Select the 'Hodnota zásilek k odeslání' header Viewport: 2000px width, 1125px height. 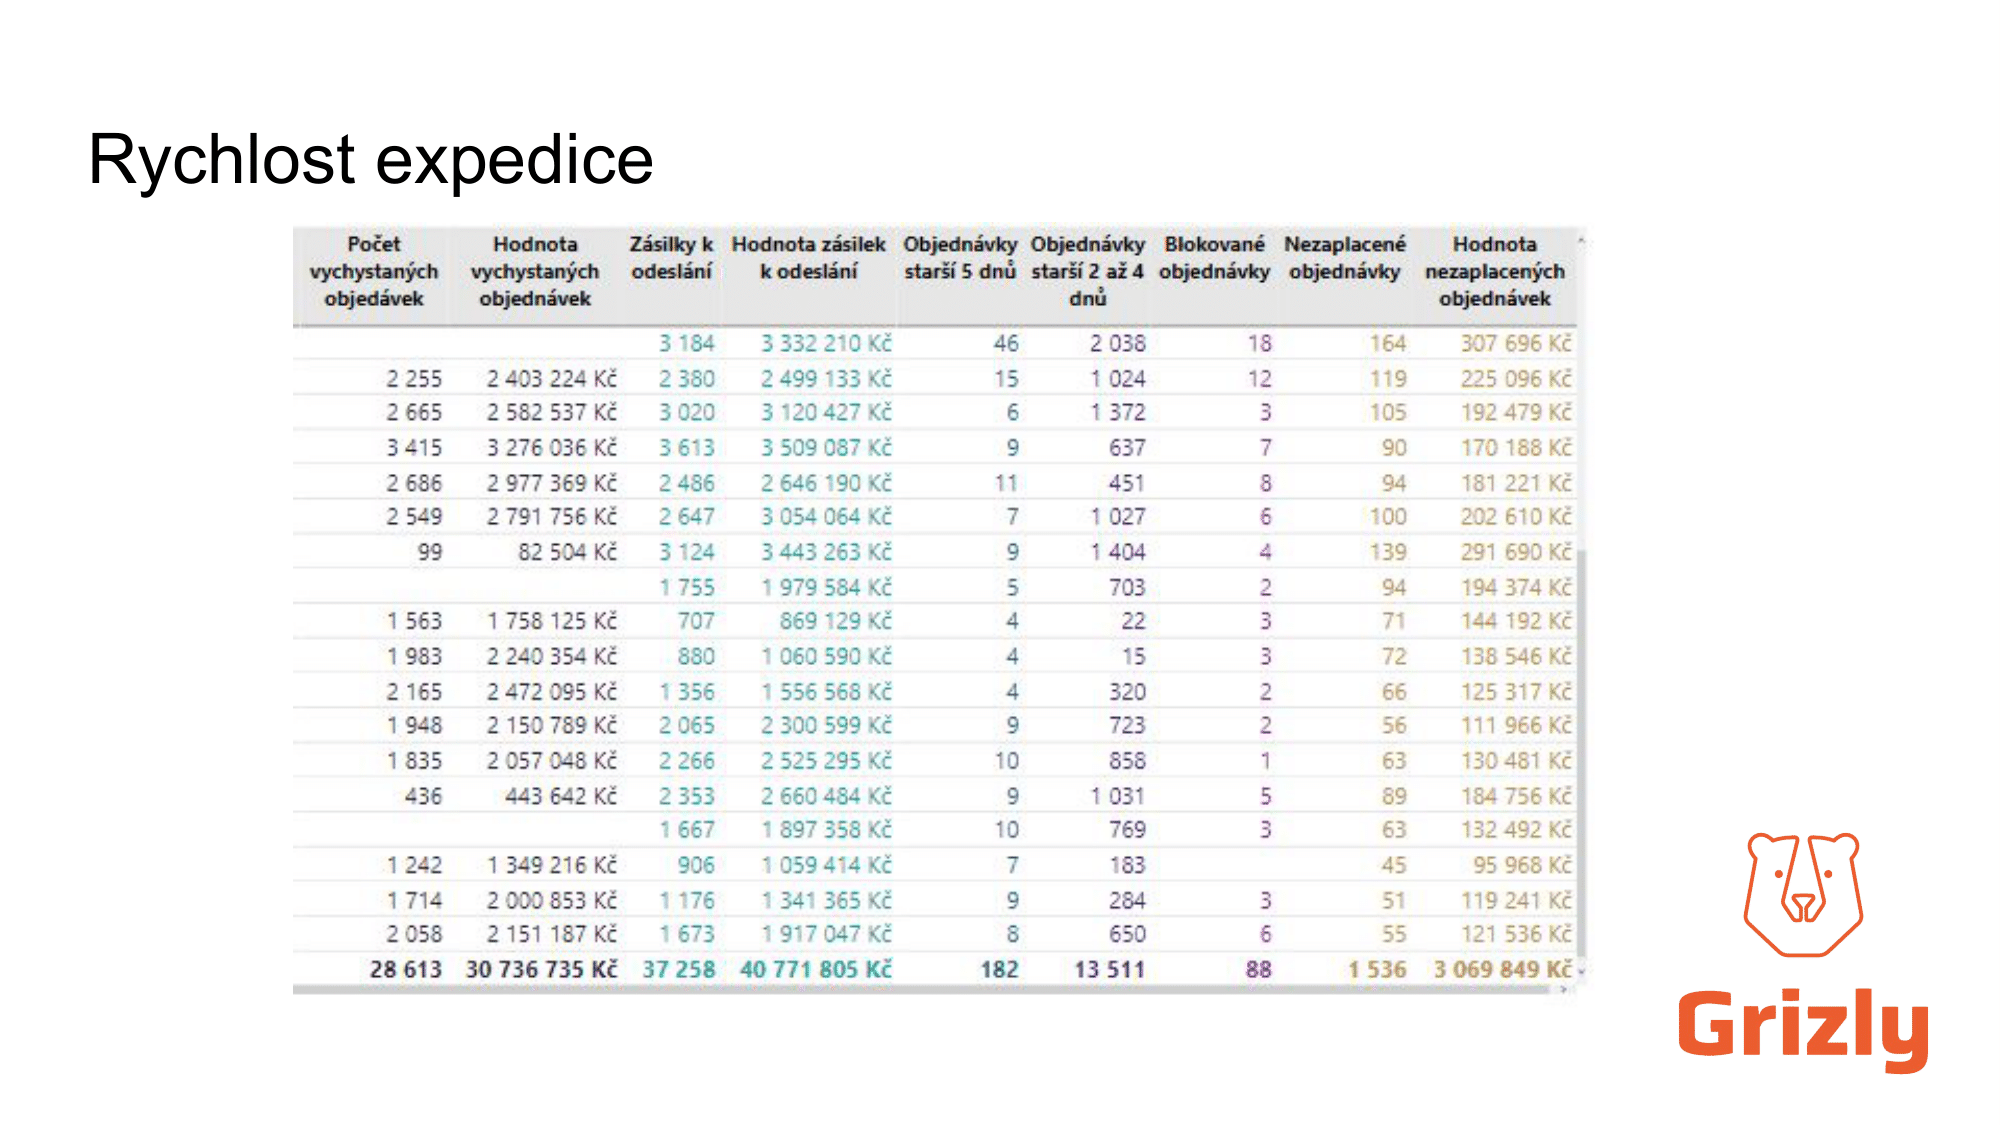(808, 258)
